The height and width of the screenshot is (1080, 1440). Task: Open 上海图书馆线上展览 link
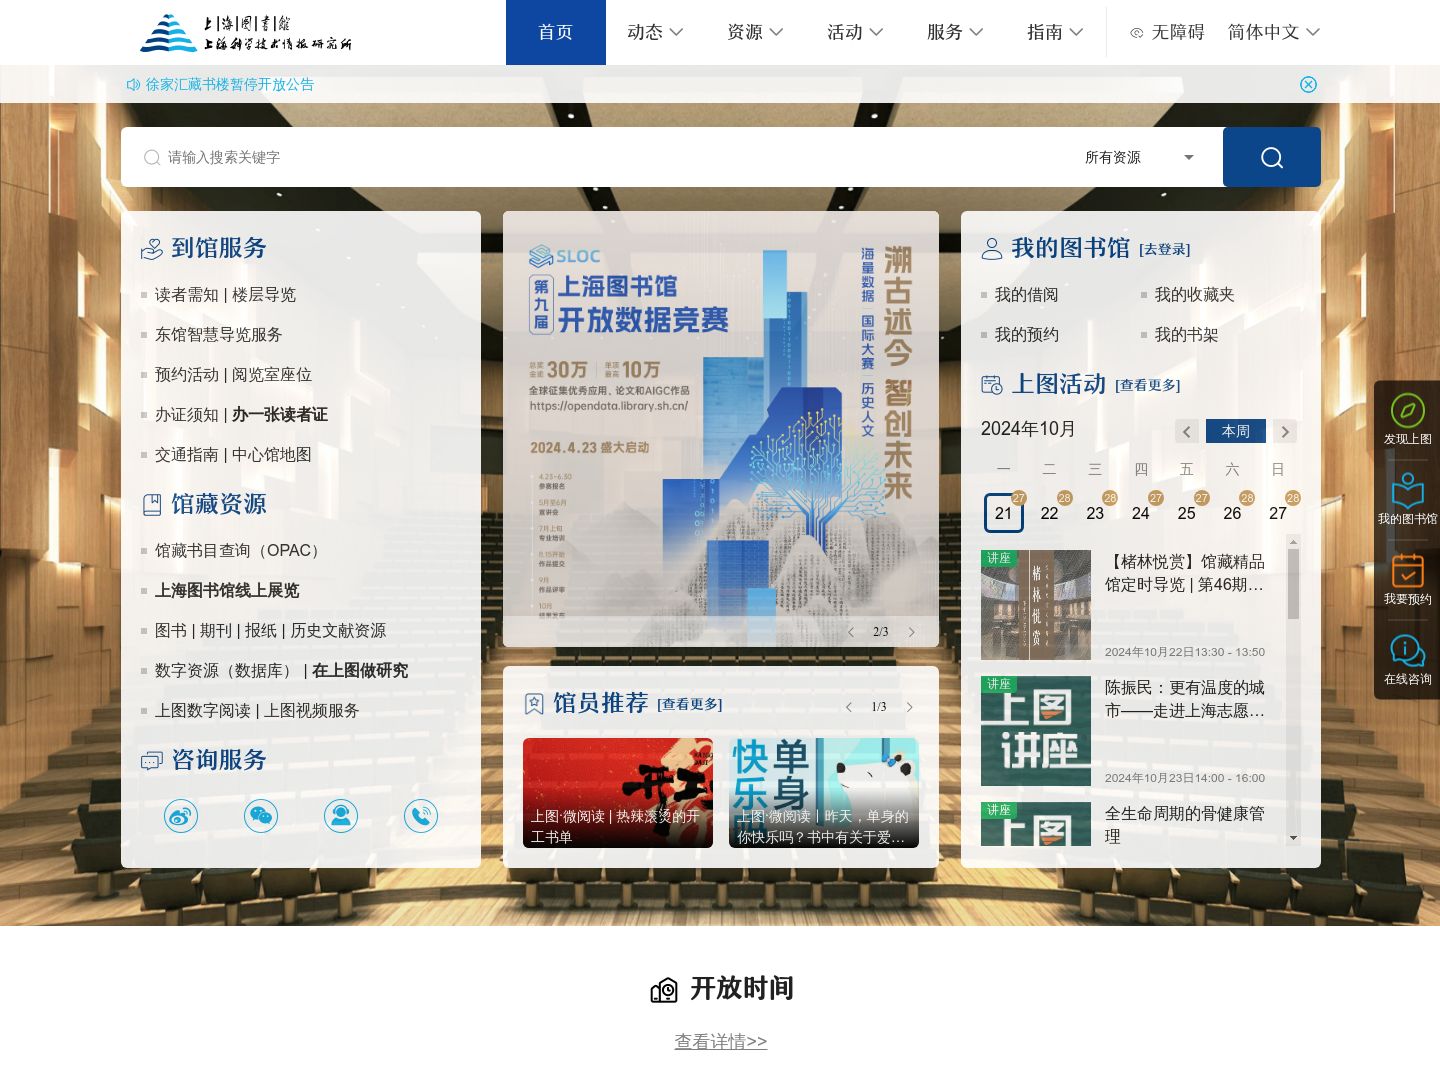click(x=227, y=591)
